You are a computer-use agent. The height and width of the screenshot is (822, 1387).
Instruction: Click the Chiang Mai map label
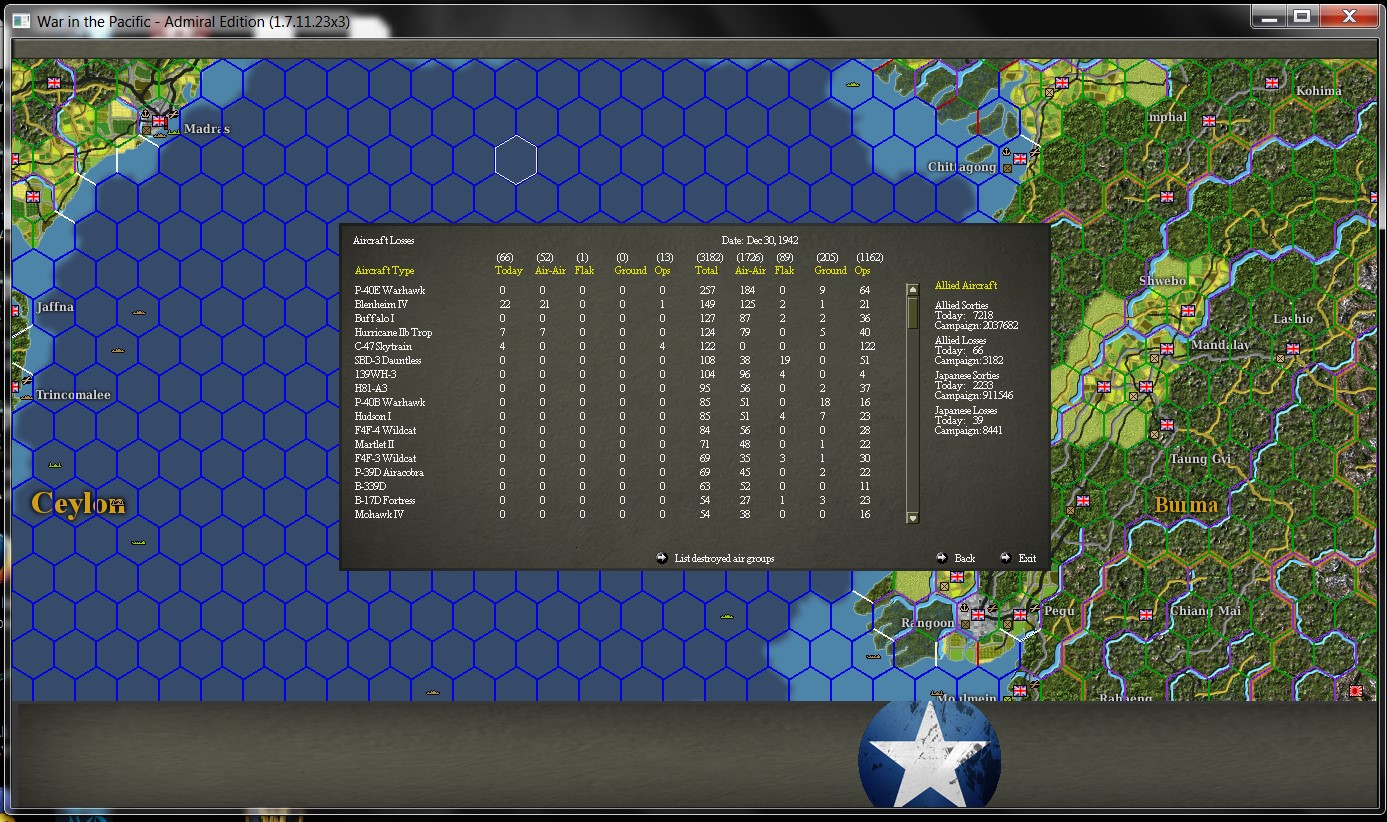click(x=1206, y=611)
